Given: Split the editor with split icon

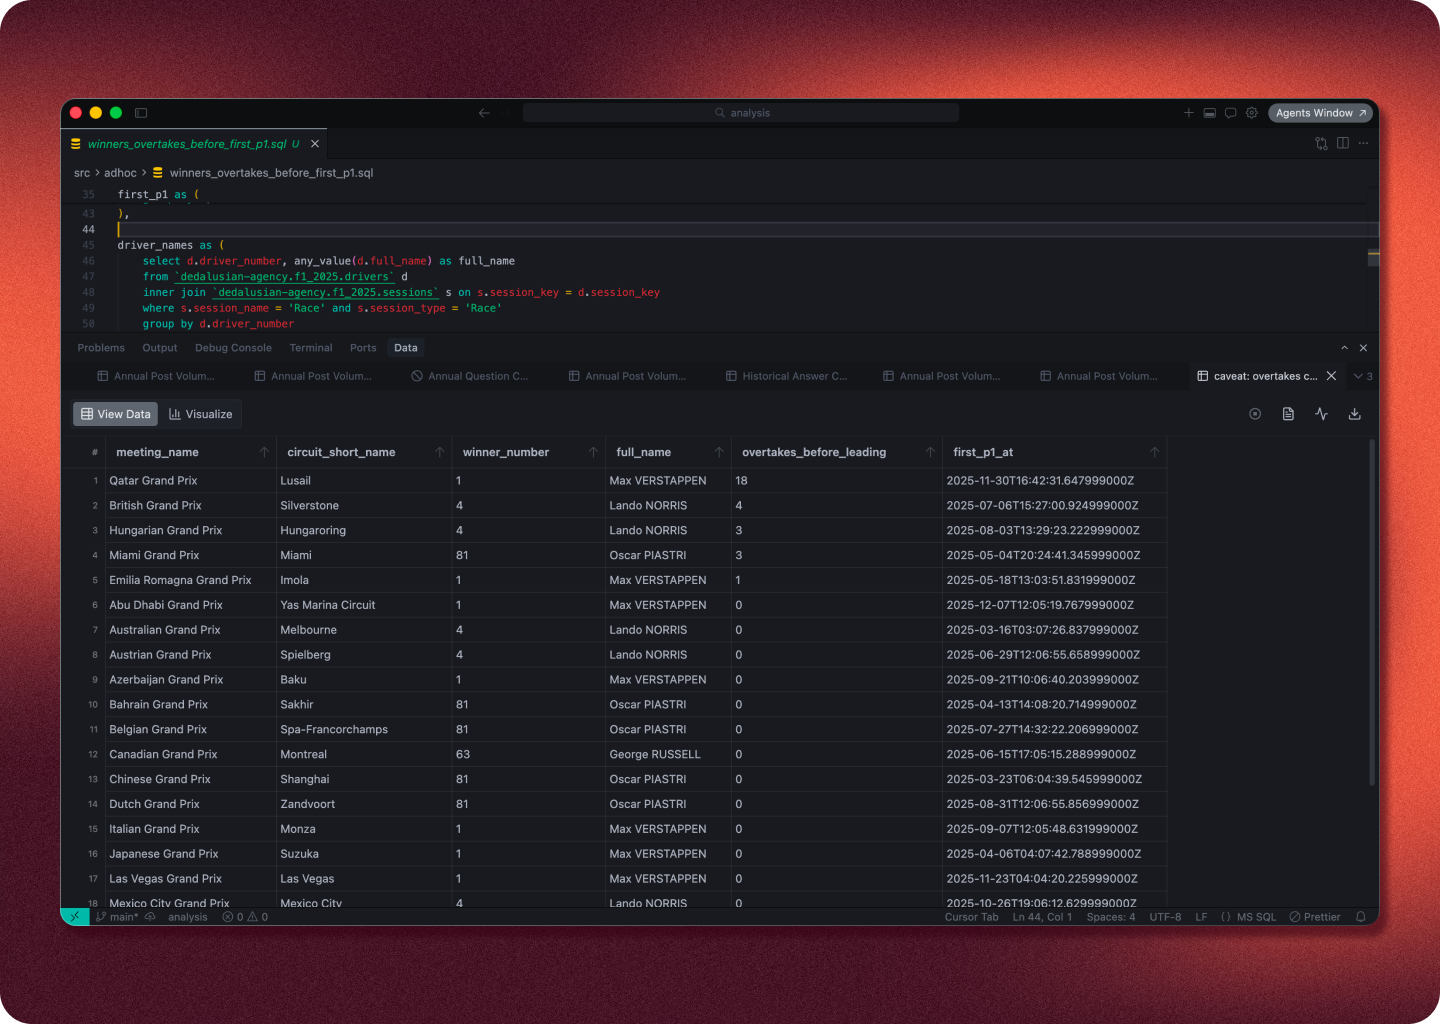Looking at the screenshot, I should (1343, 143).
